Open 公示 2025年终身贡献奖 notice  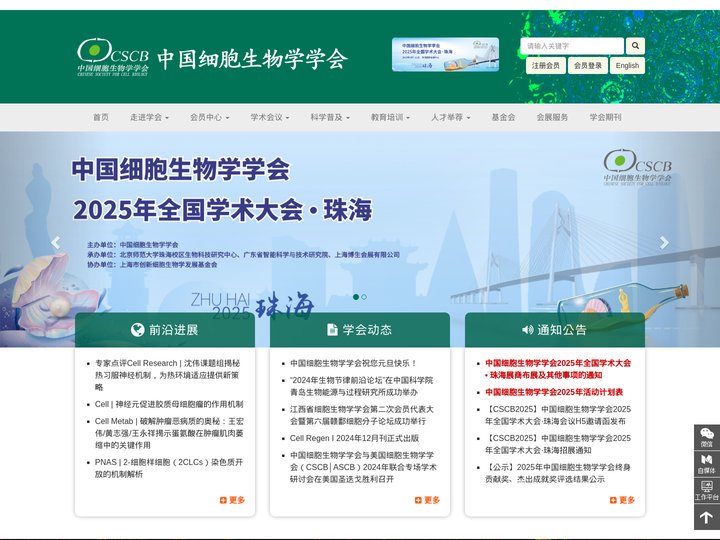[558, 473]
